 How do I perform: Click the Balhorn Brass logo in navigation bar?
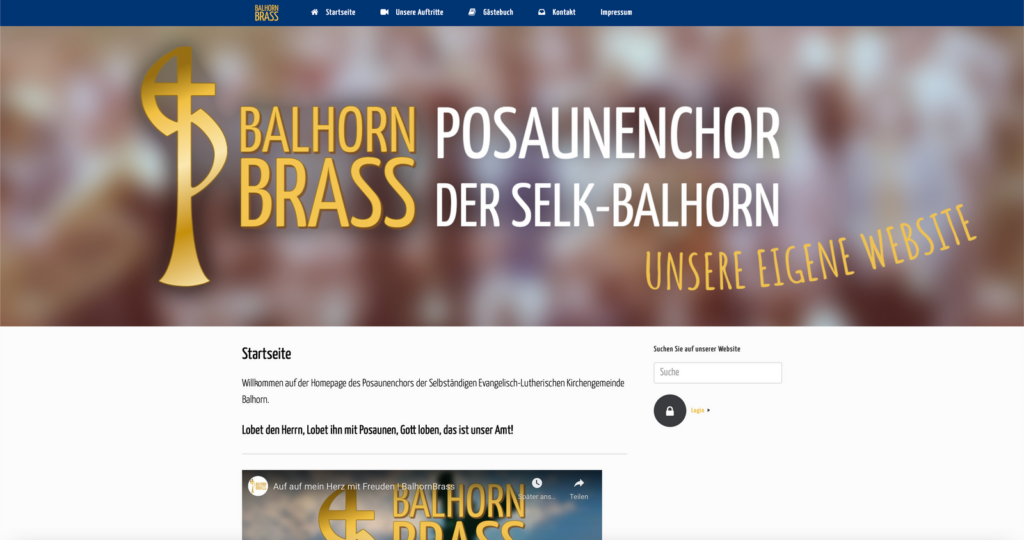266,12
